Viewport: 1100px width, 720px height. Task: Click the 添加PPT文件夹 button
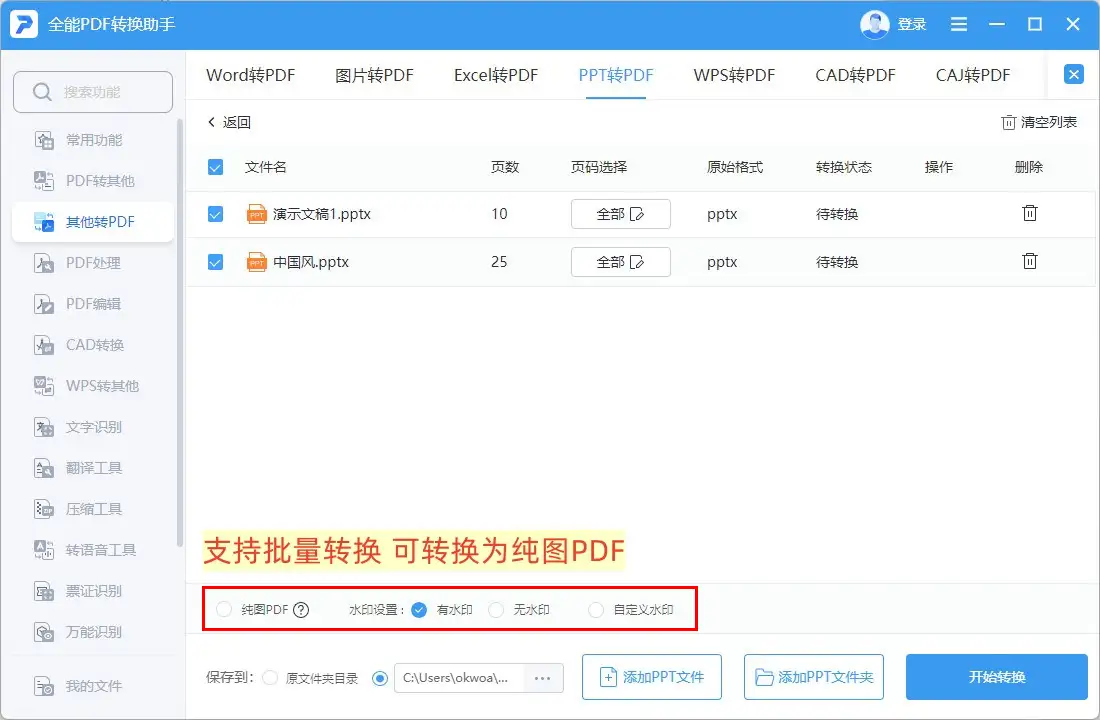pos(814,677)
